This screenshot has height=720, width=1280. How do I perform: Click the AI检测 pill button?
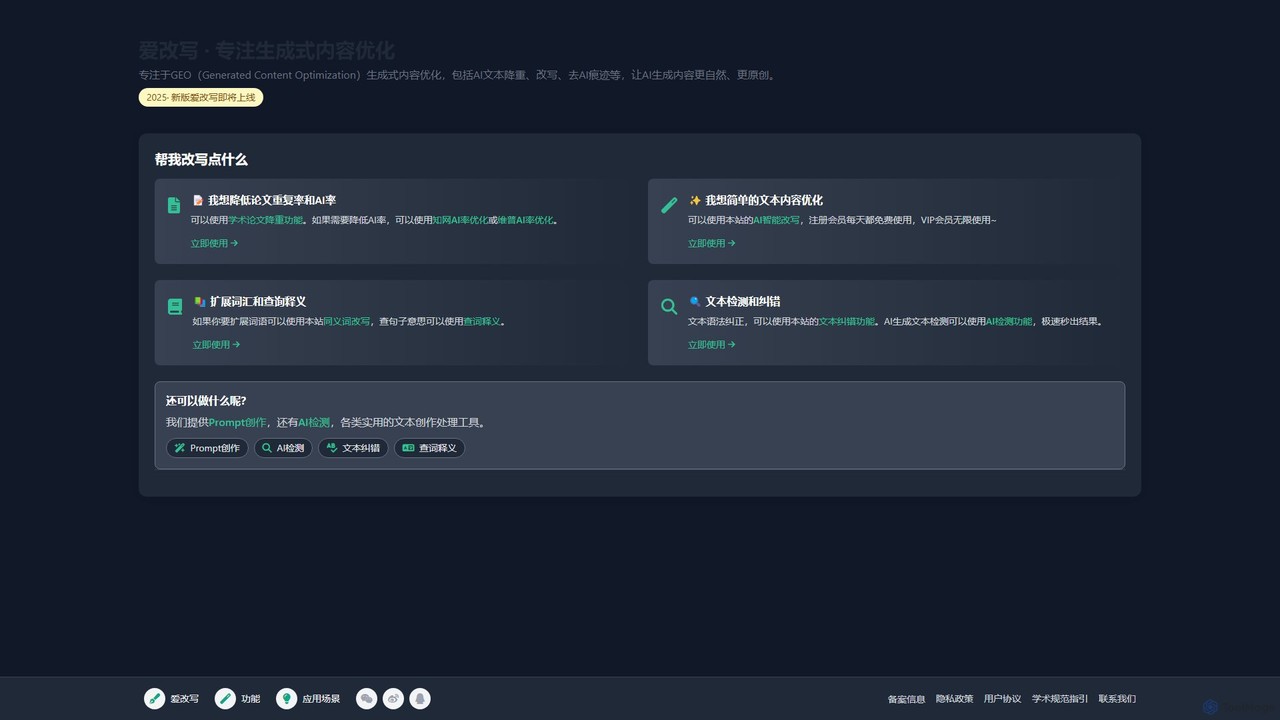coord(283,448)
